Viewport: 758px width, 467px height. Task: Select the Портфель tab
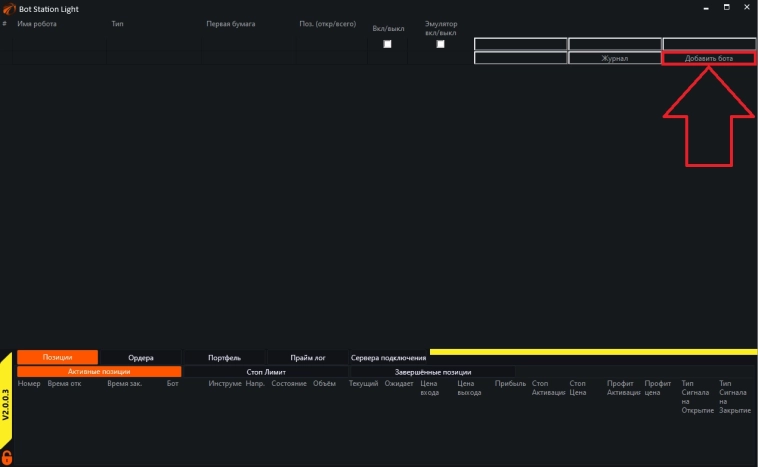[x=224, y=357]
